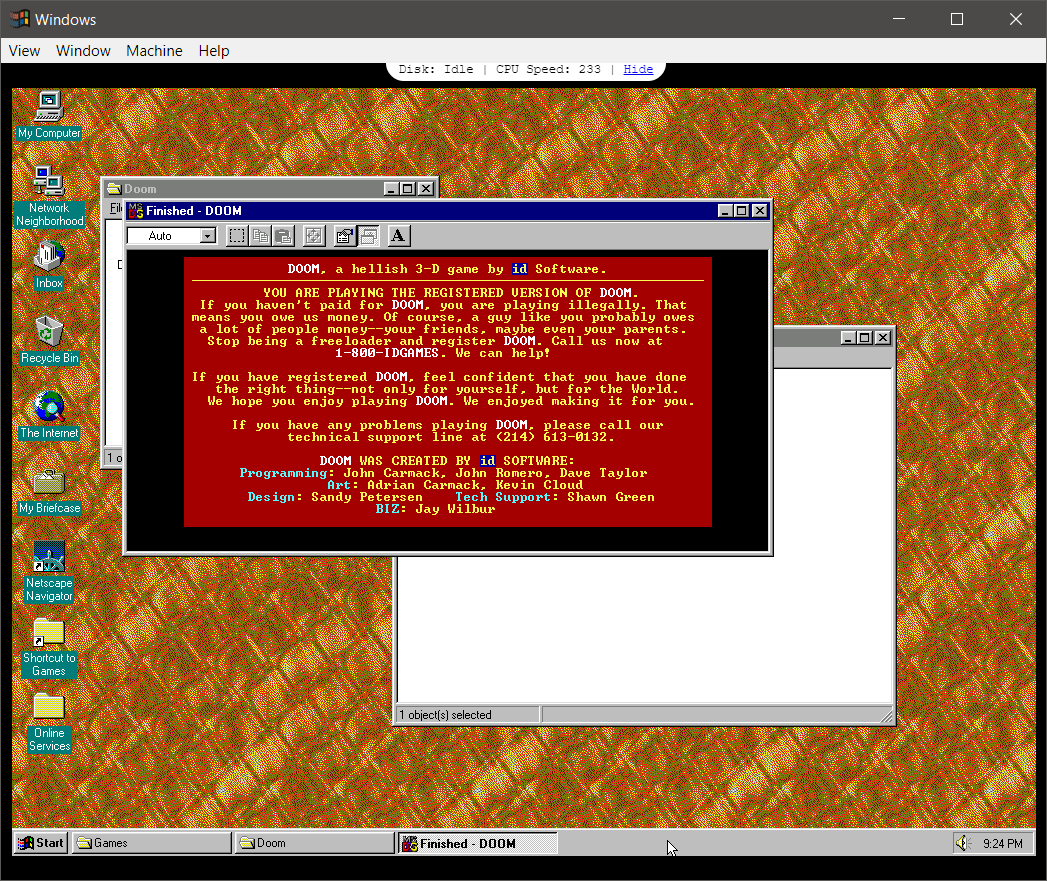The height and width of the screenshot is (881, 1047).
Task: Maximize the outer Windows emulator window
Action: (957, 19)
